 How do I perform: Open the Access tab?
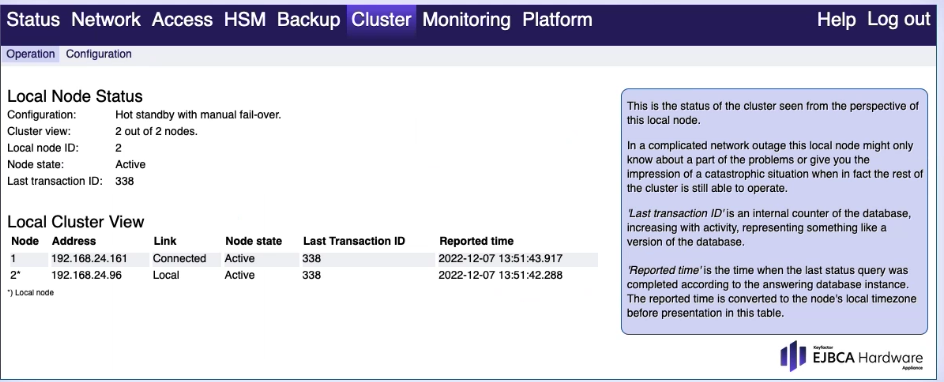pos(182,20)
